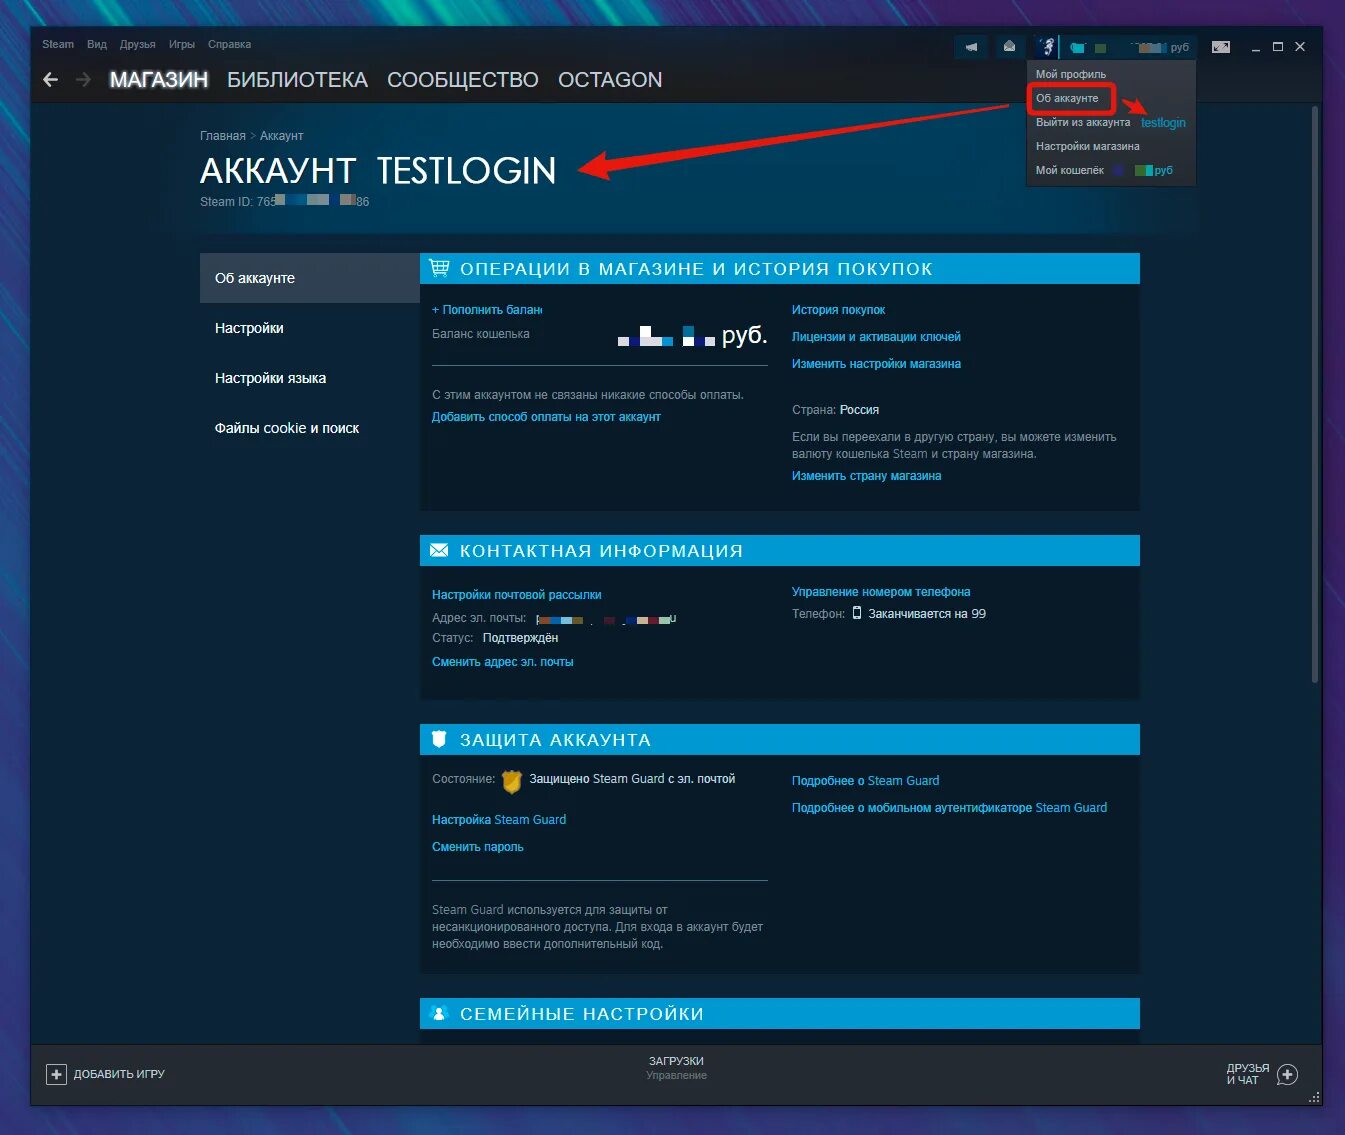Click ДОБАВИТЬ ИГРУ button label

pyautogui.click(x=119, y=1074)
